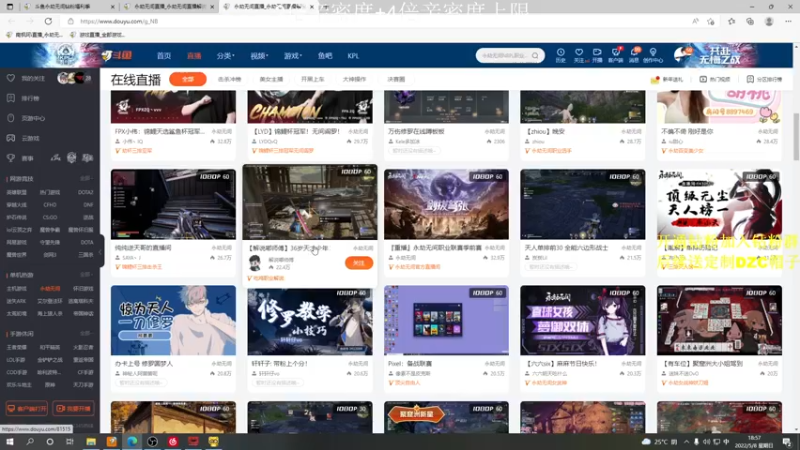
Task: Reload the page with browser refresh icon
Action: point(48,21)
